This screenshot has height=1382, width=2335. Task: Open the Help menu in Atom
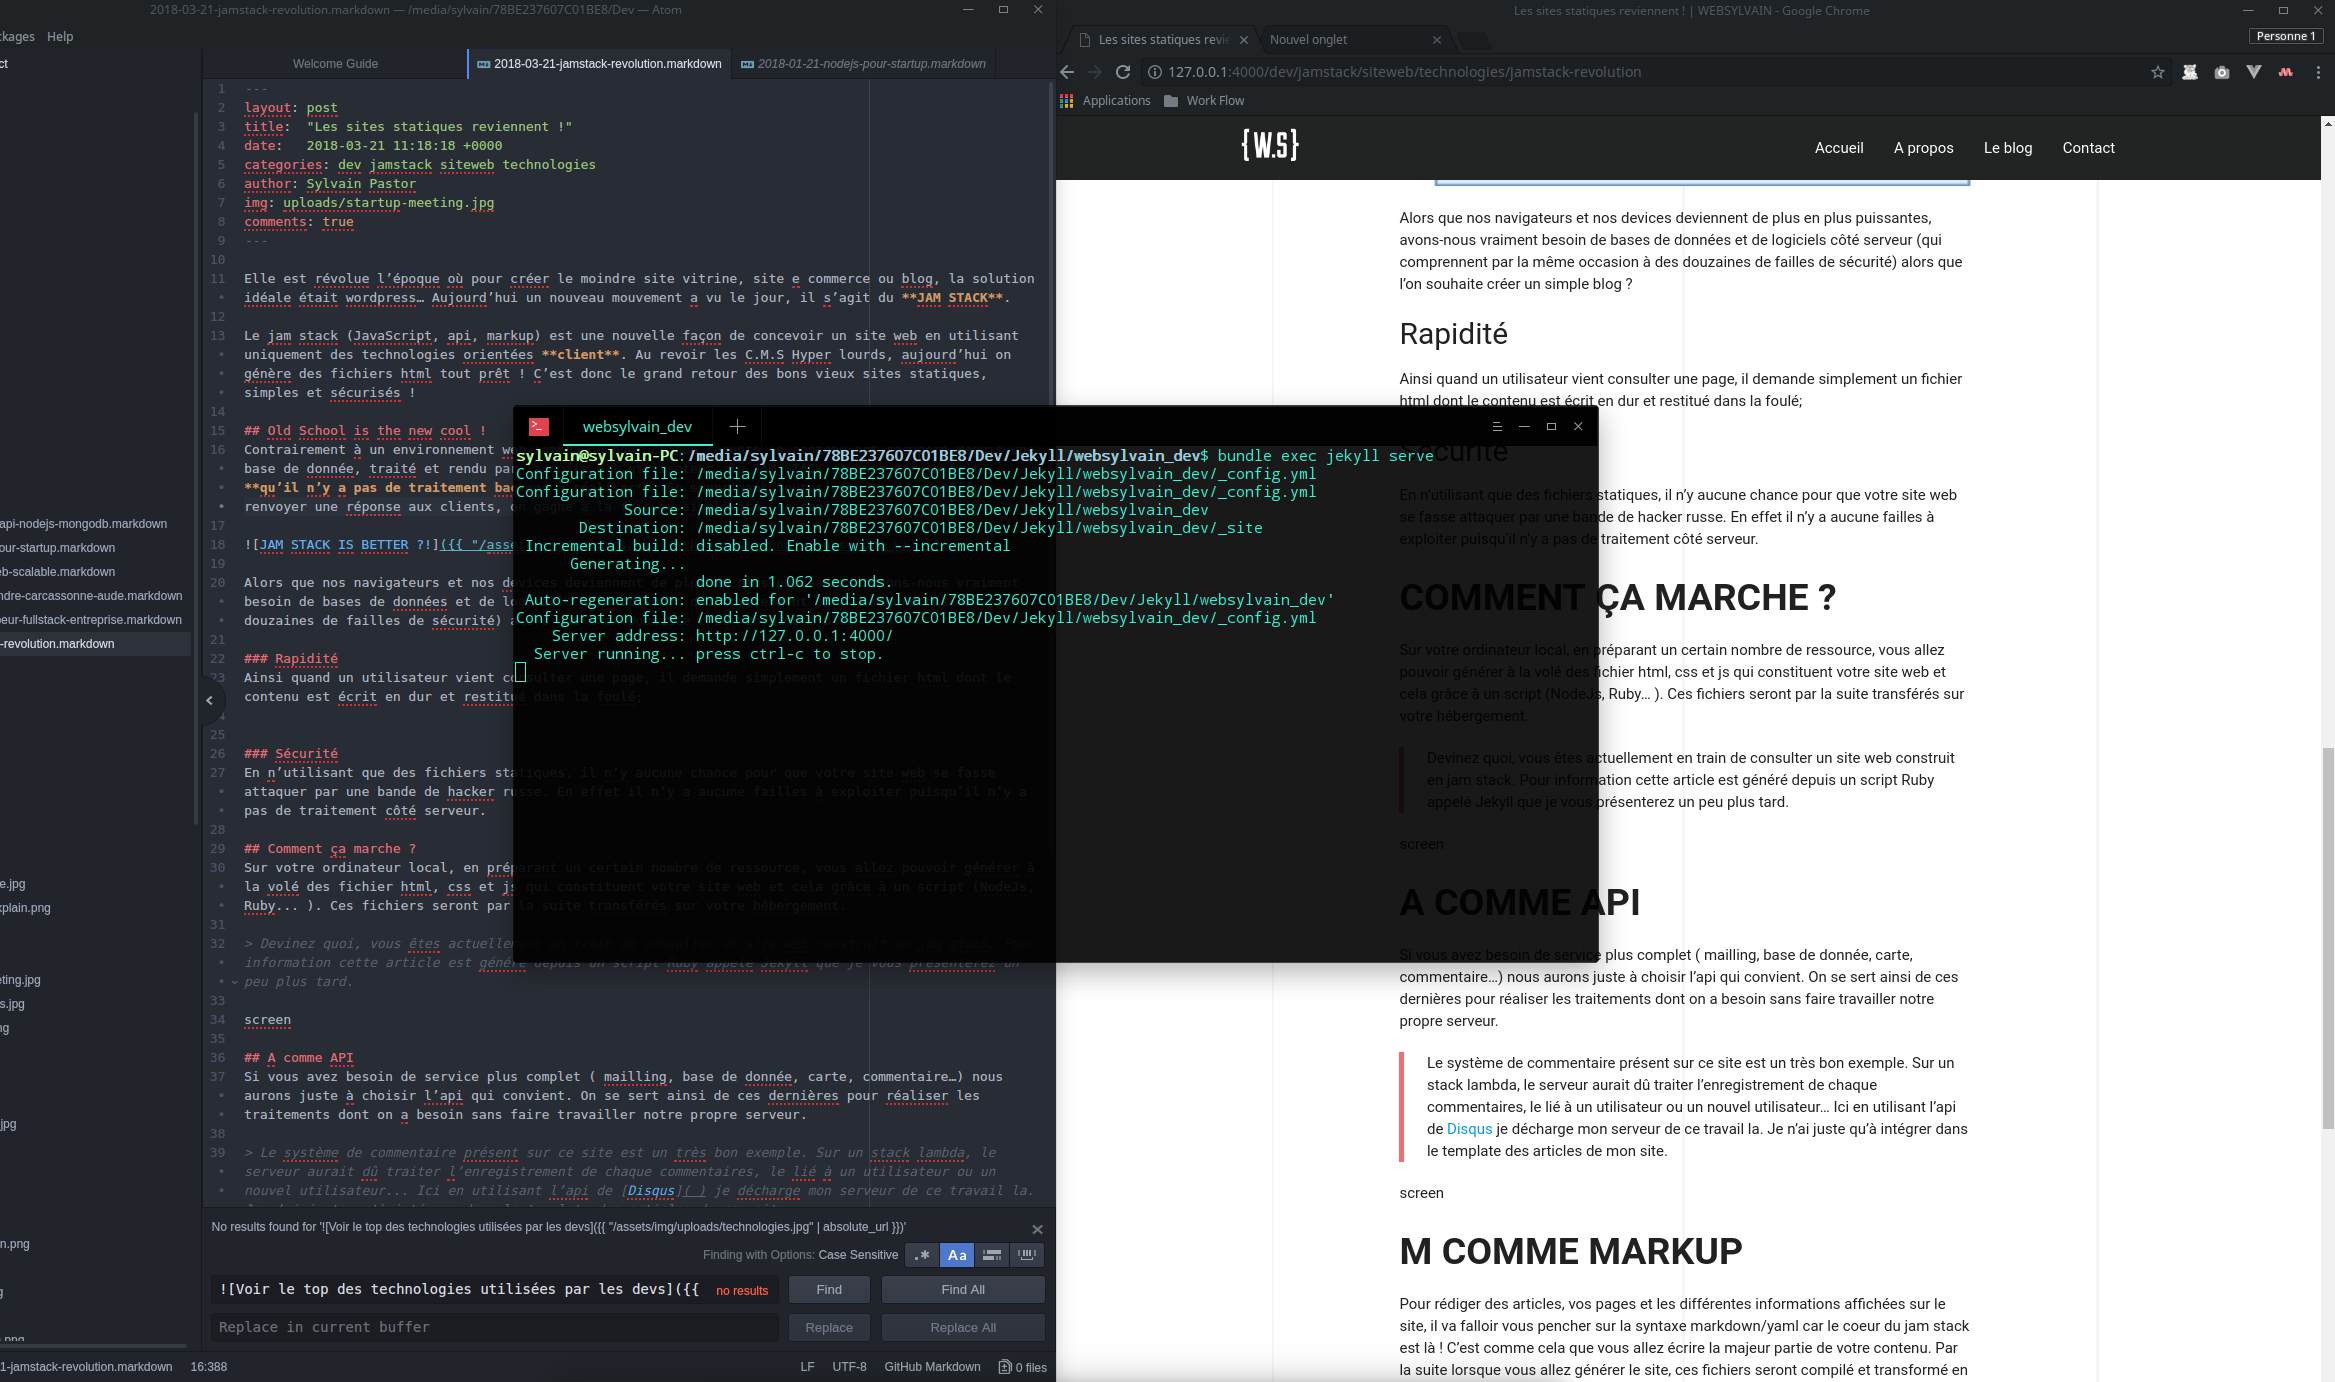tap(60, 36)
